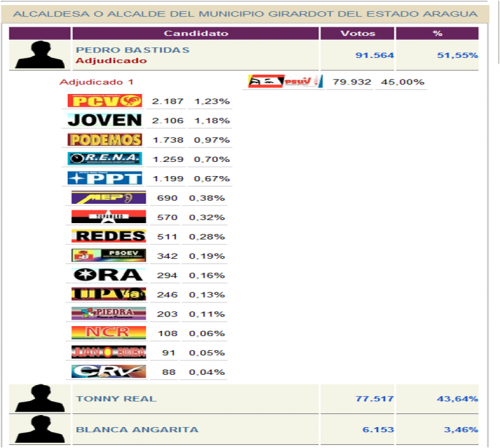The image size is (500, 448).
Task: Click Tonny Real percentage 43,64%
Action: click(x=458, y=399)
